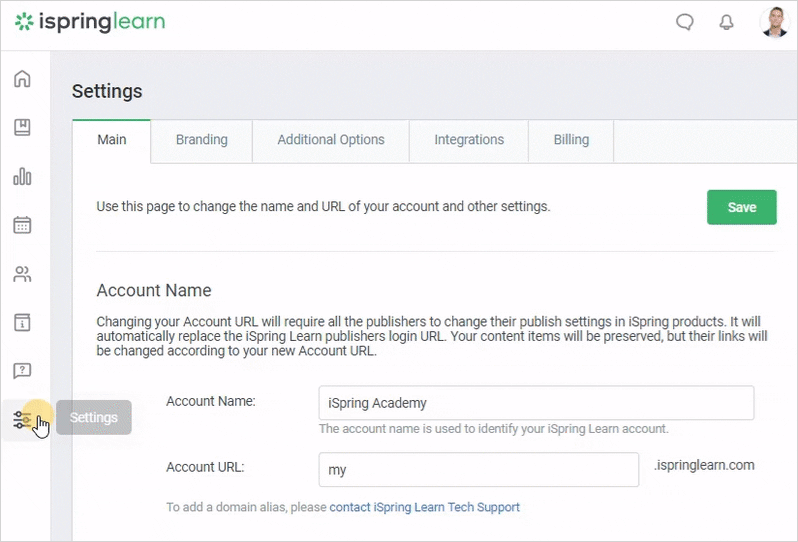This screenshot has height=542, width=798.
Task: Click the 'Account Name:' field label
Action: 211,401
